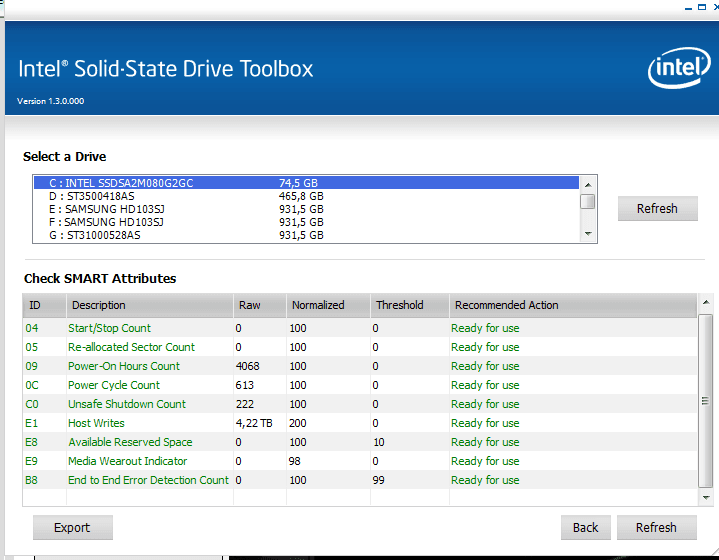Sort by the Normalized column header

pyautogui.click(x=328, y=305)
